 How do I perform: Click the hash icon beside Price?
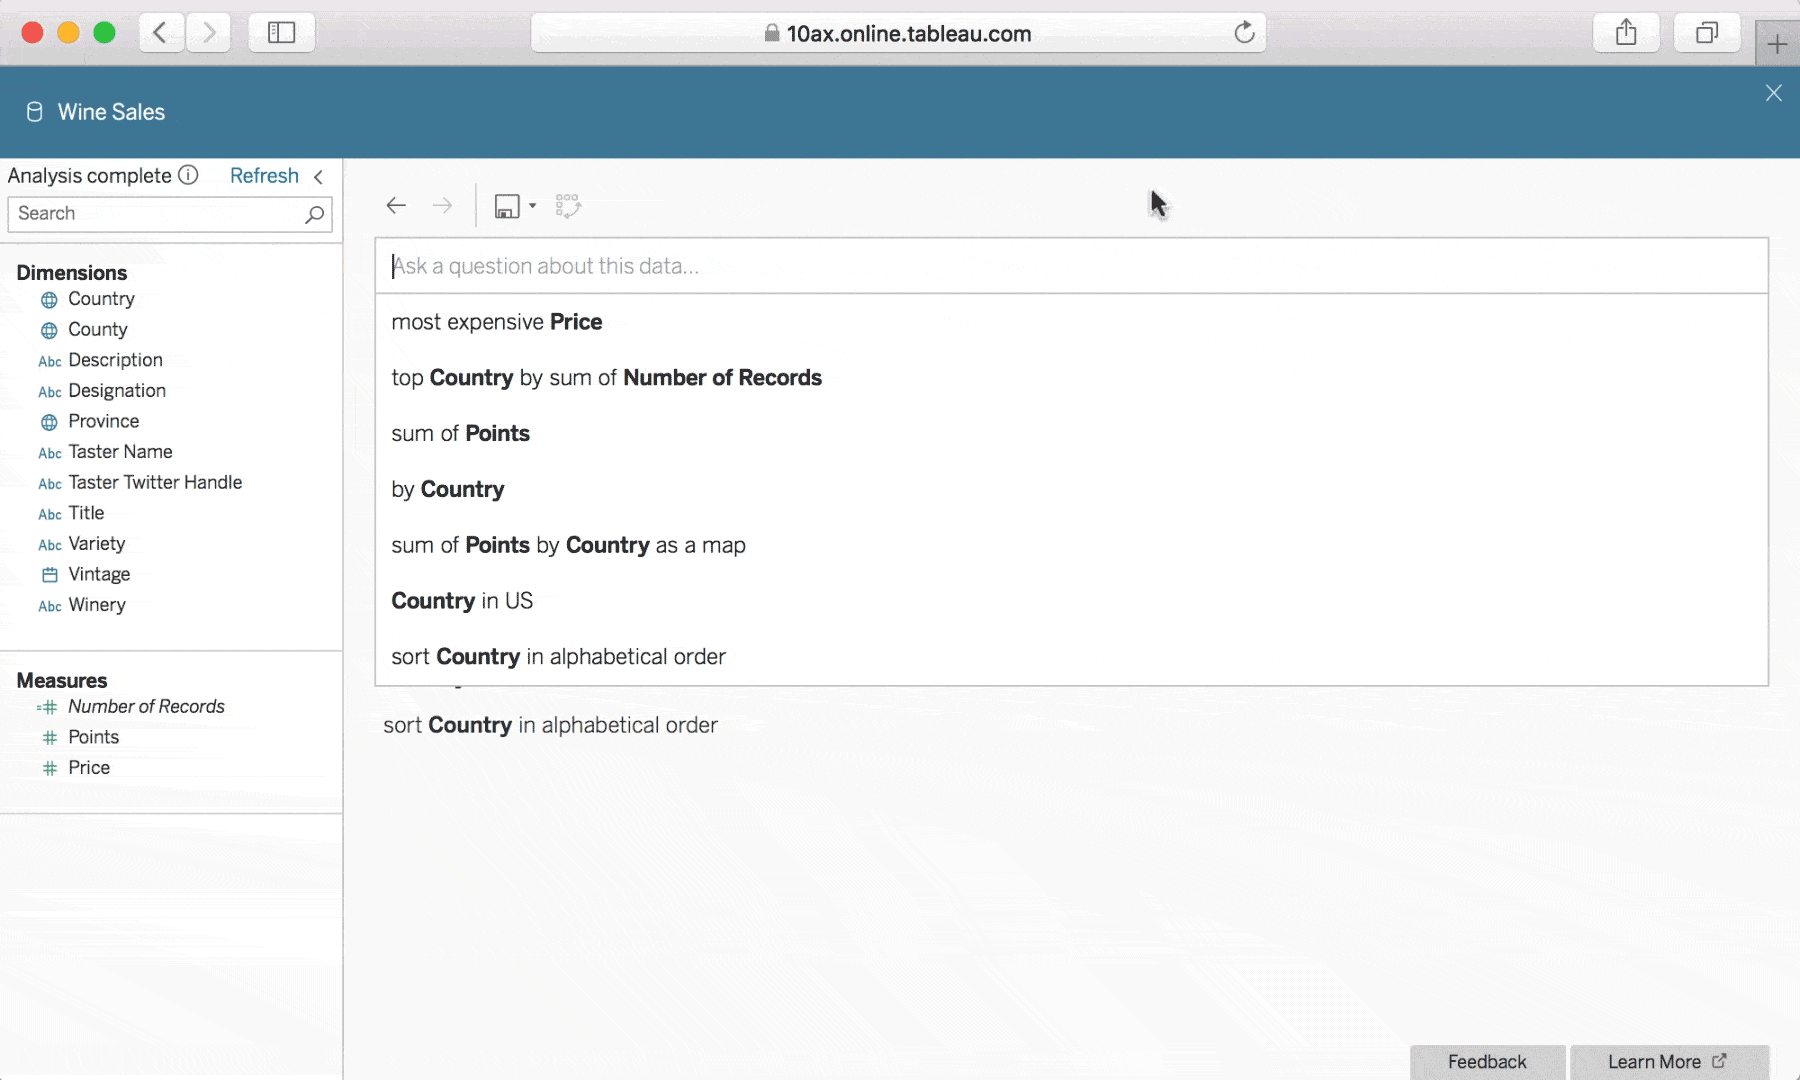pyautogui.click(x=49, y=768)
